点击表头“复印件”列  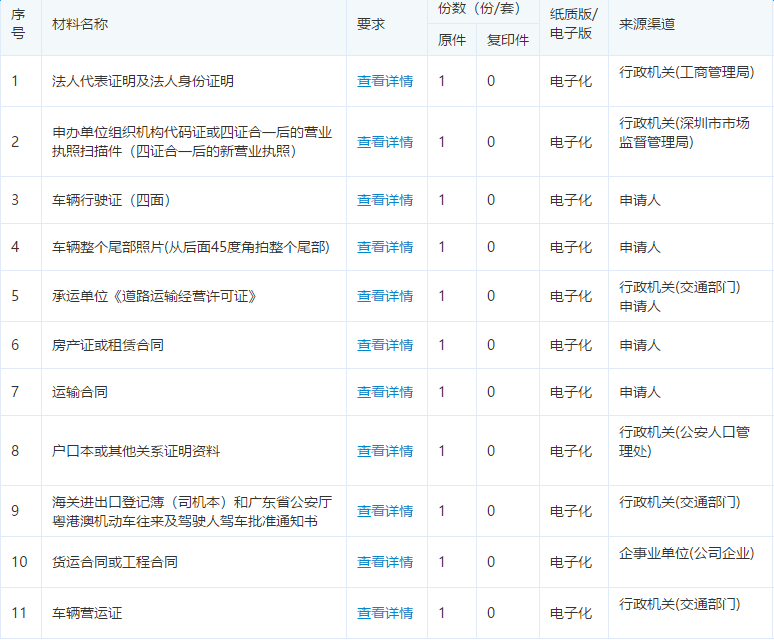pyautogui.click(x=508, y=40)
